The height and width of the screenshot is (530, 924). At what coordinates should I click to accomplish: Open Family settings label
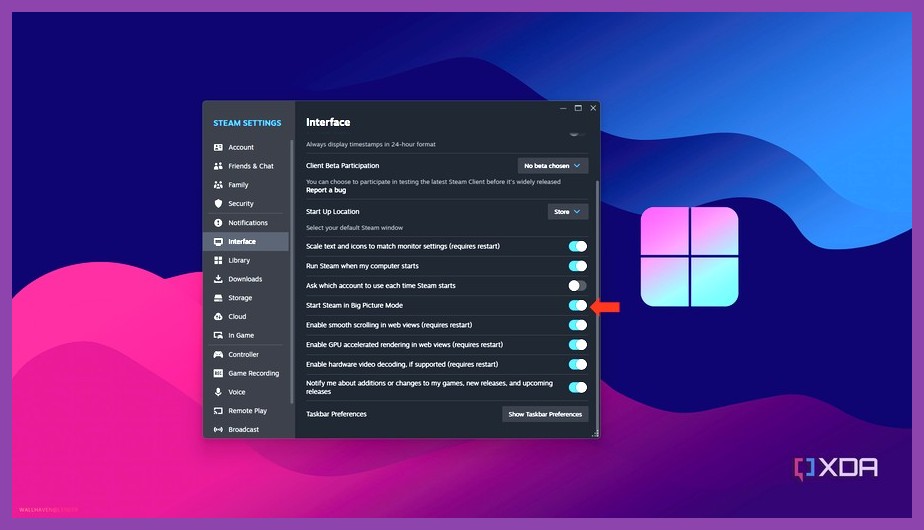[238, 185]
